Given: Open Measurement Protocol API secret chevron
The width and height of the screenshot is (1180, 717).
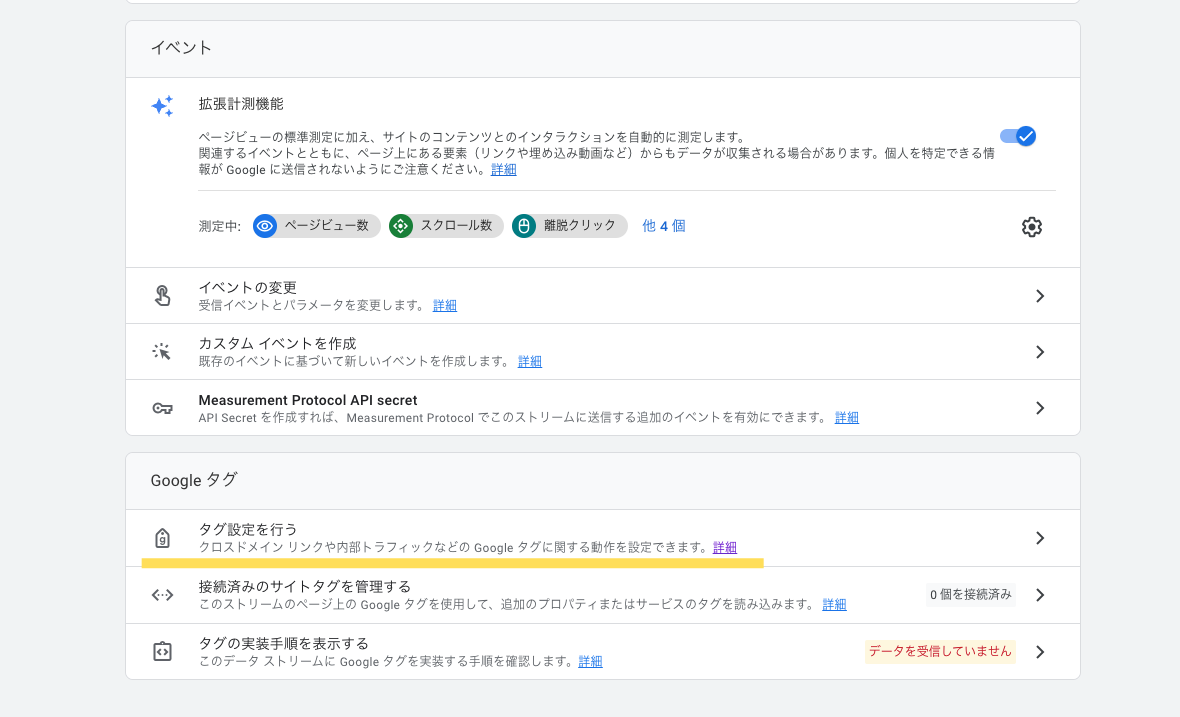Looking at the screenshot, I should coord(1040,408).
